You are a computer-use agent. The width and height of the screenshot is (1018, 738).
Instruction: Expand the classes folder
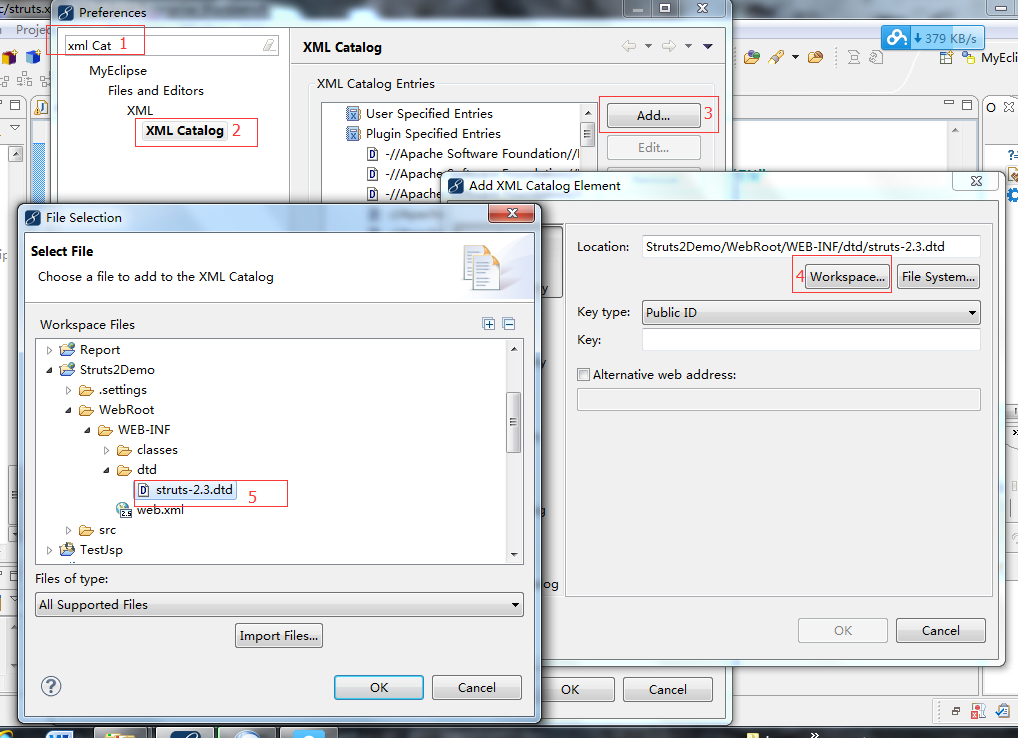click(x=106, y=450)
